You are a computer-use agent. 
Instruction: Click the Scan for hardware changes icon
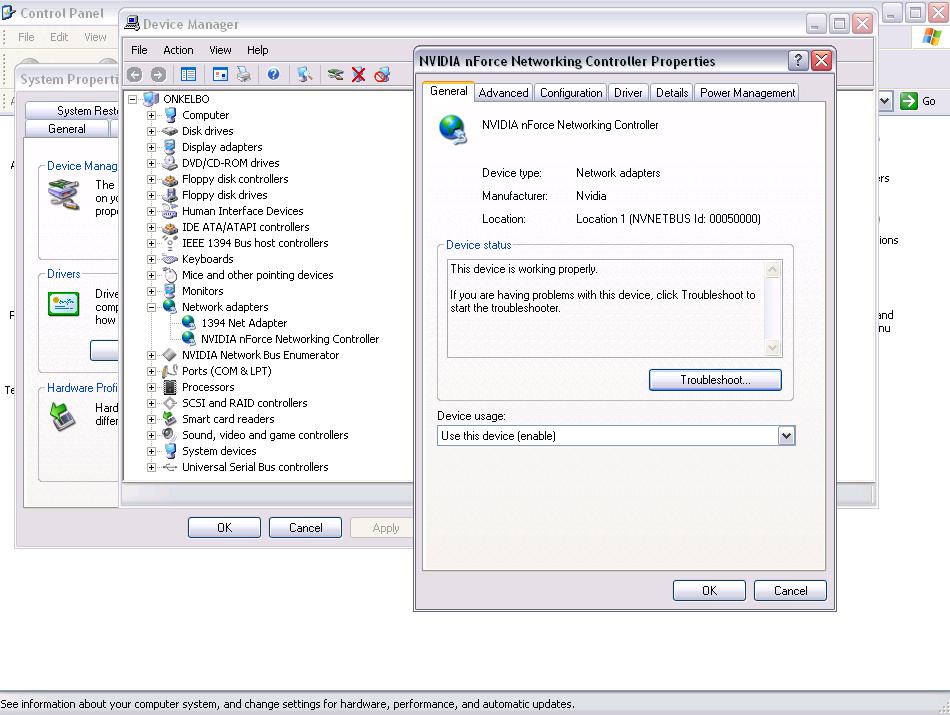[305, 75]
